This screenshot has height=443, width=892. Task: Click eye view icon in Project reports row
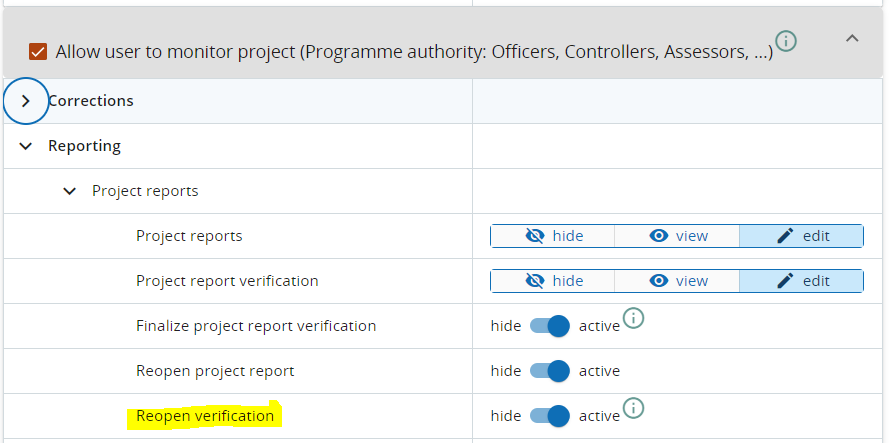659,236
